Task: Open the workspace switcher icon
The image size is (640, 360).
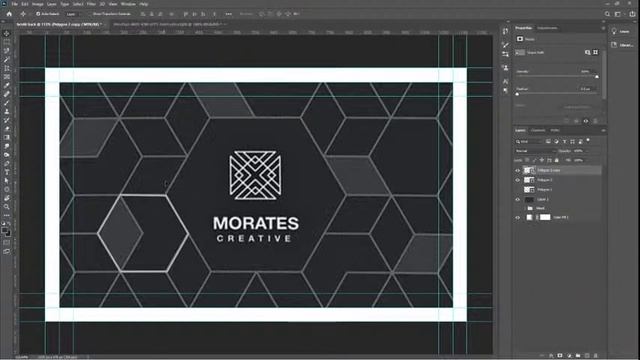Action: pos(618,14)
